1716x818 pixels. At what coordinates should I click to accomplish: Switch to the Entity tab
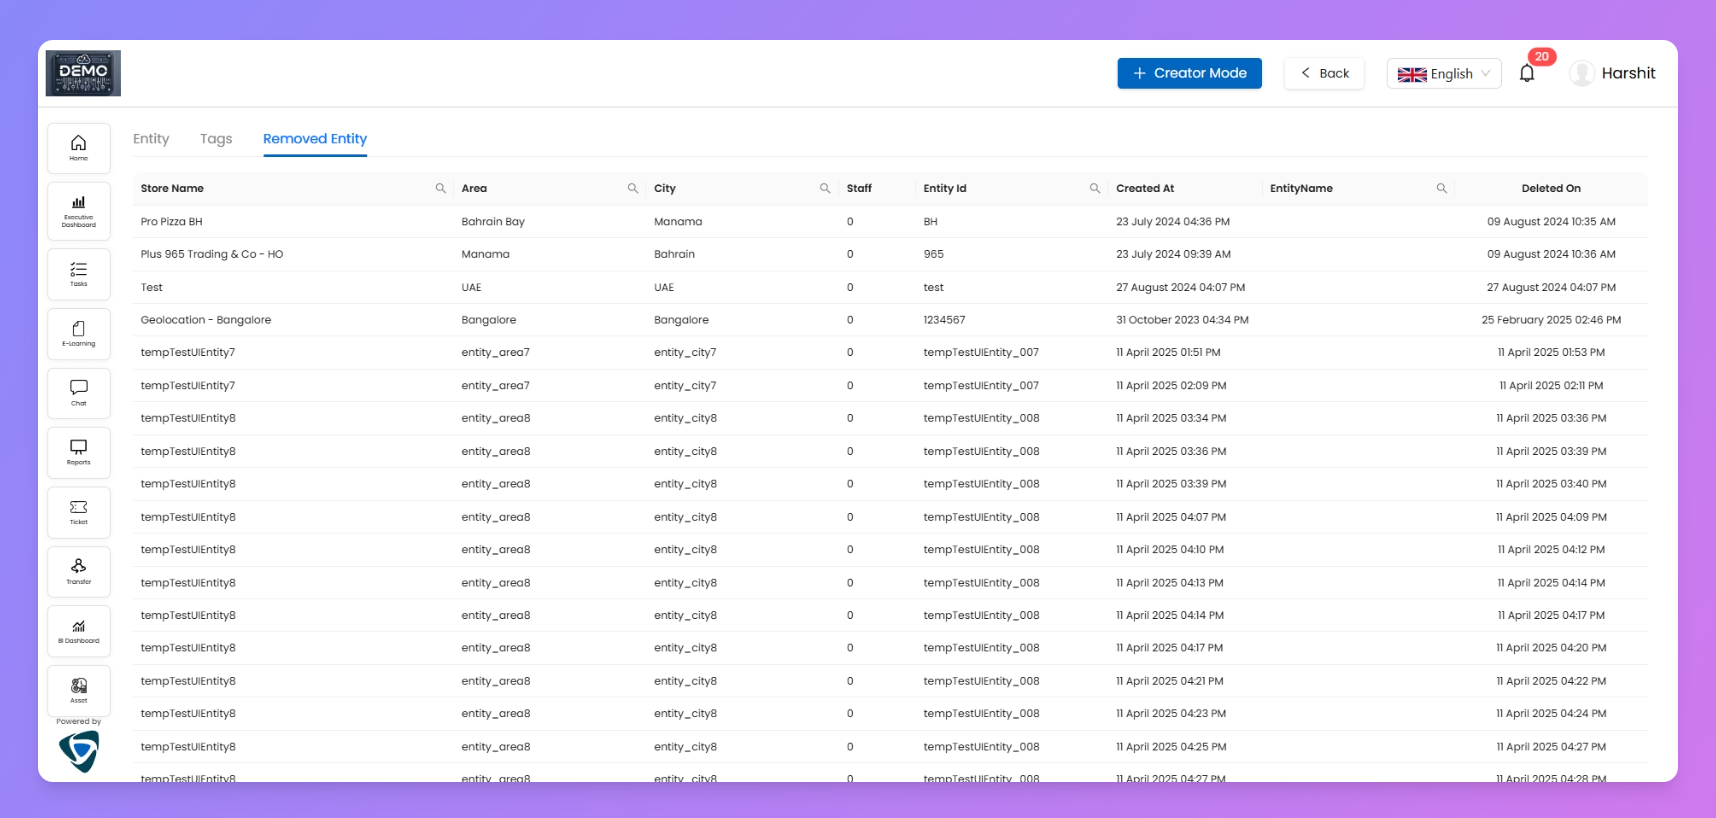click(151, 139)
